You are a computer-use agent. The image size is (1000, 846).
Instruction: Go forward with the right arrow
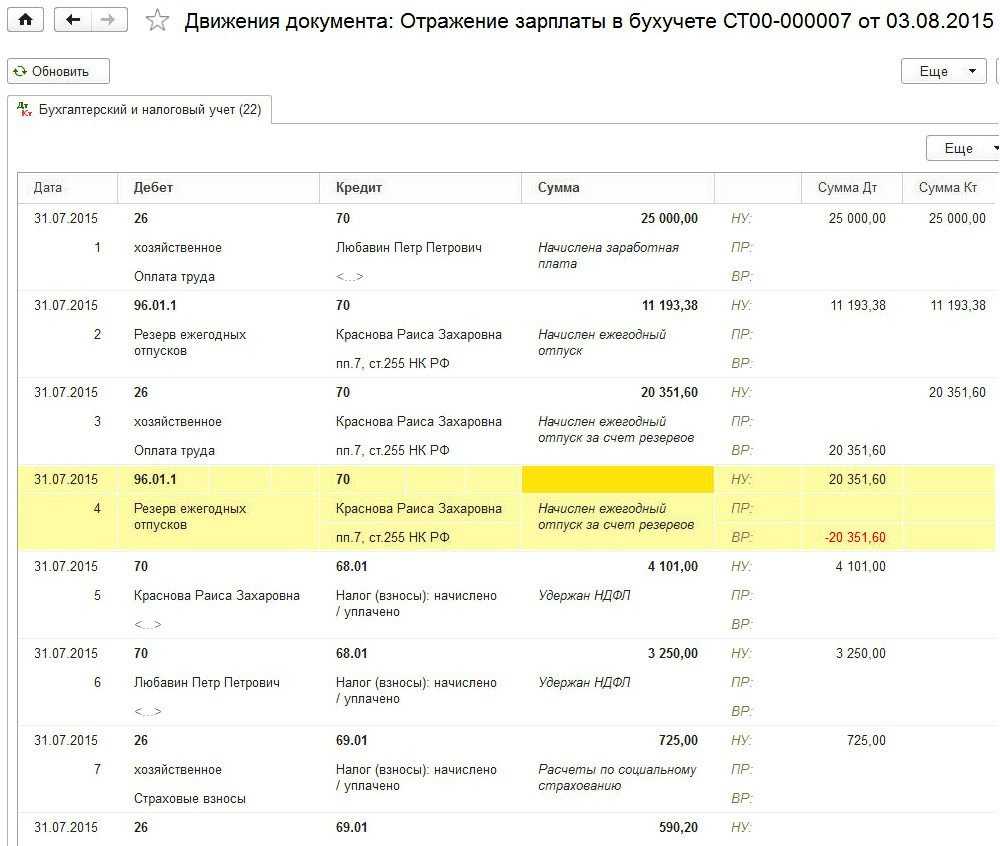click(110, 20)
